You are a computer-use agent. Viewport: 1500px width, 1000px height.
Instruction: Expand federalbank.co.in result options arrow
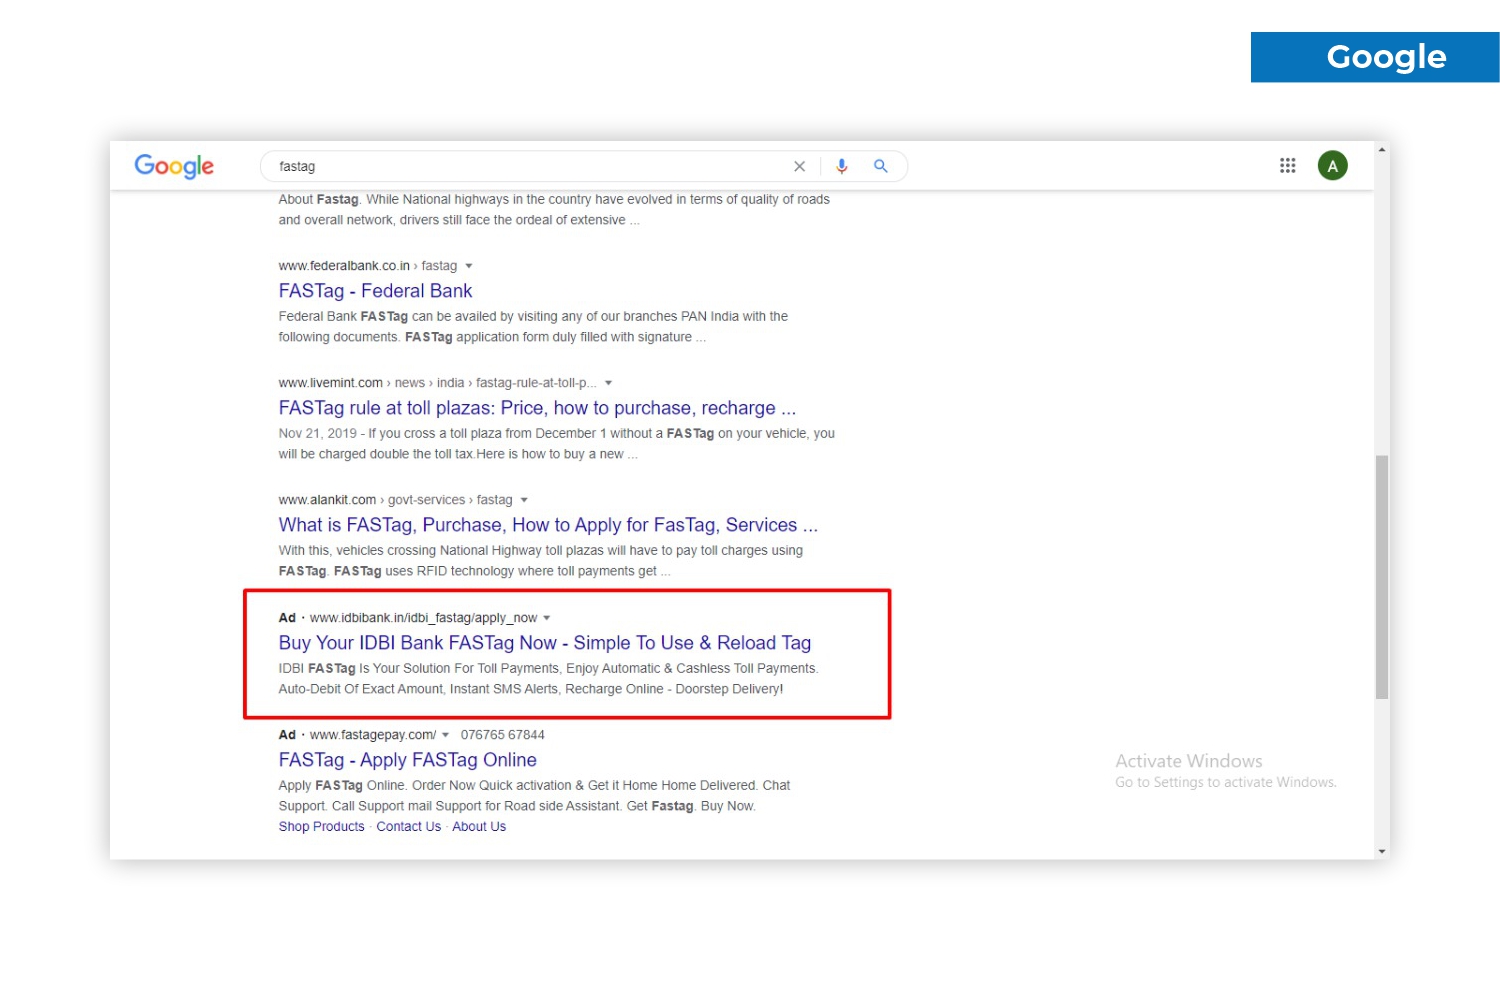[468, 266]
